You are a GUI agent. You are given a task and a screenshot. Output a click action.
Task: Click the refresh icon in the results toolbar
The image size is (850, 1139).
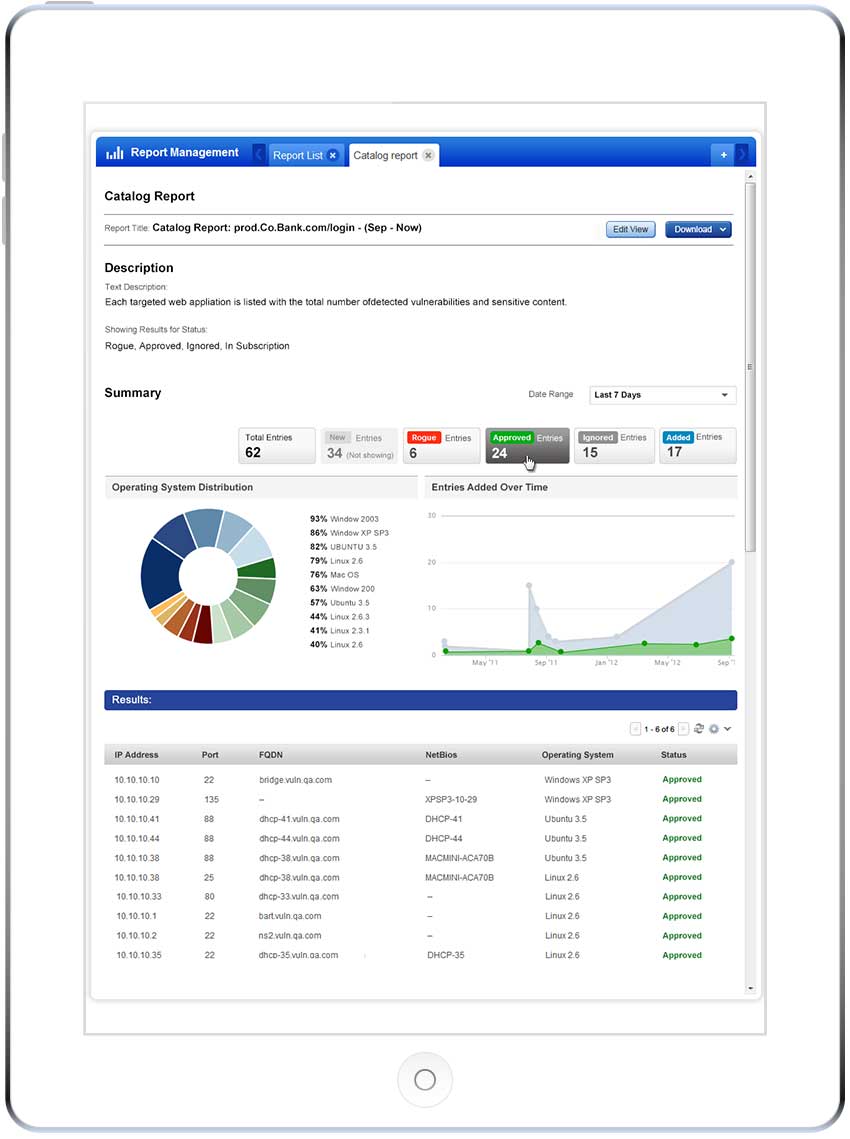coord(699,729)
